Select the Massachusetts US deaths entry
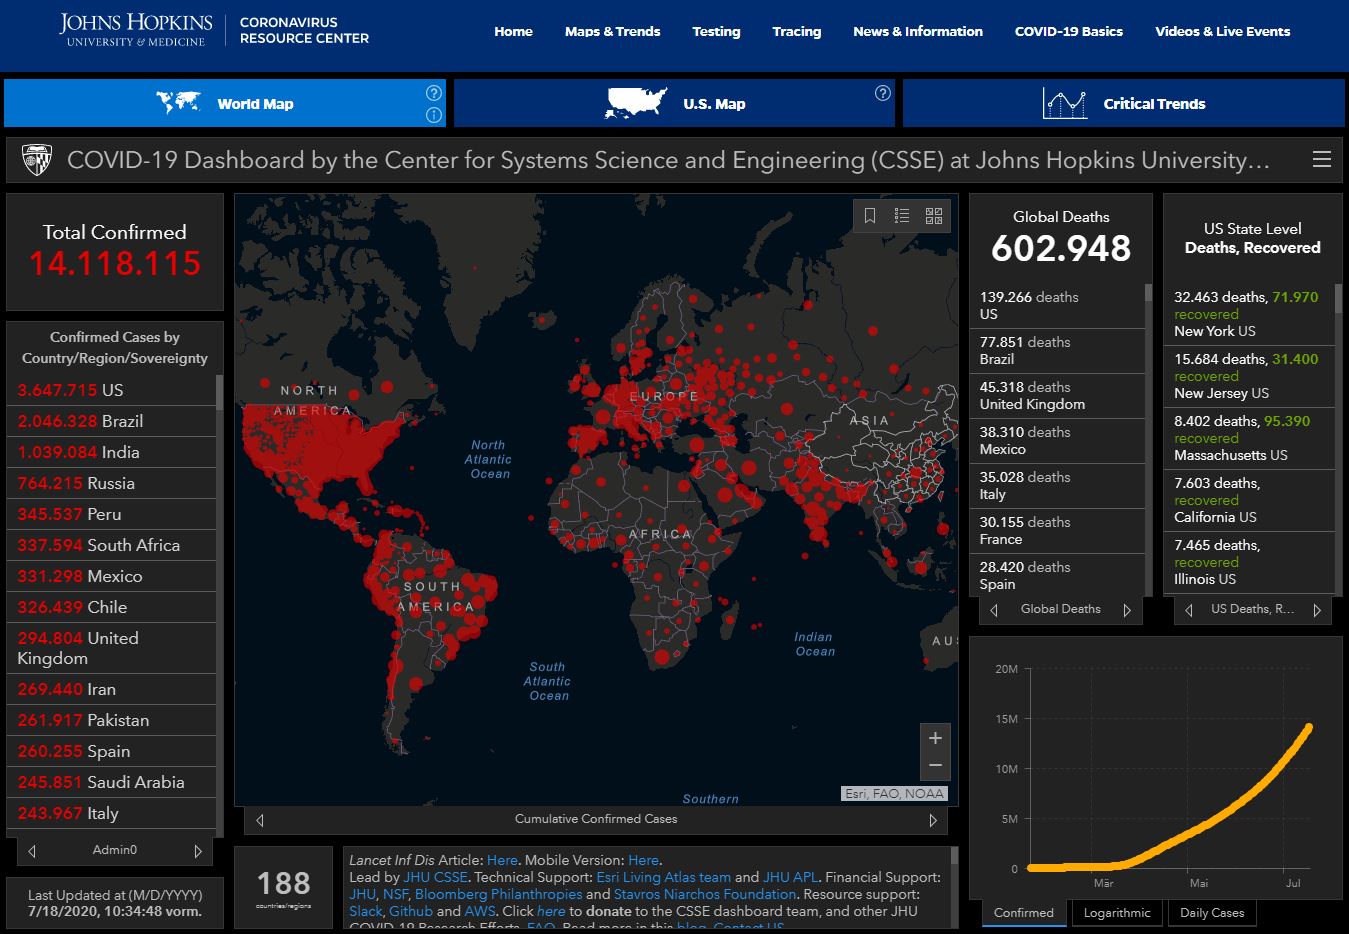Image resolution: width=1349 pixels, height=934 pixels. [x=1249, y=438]
